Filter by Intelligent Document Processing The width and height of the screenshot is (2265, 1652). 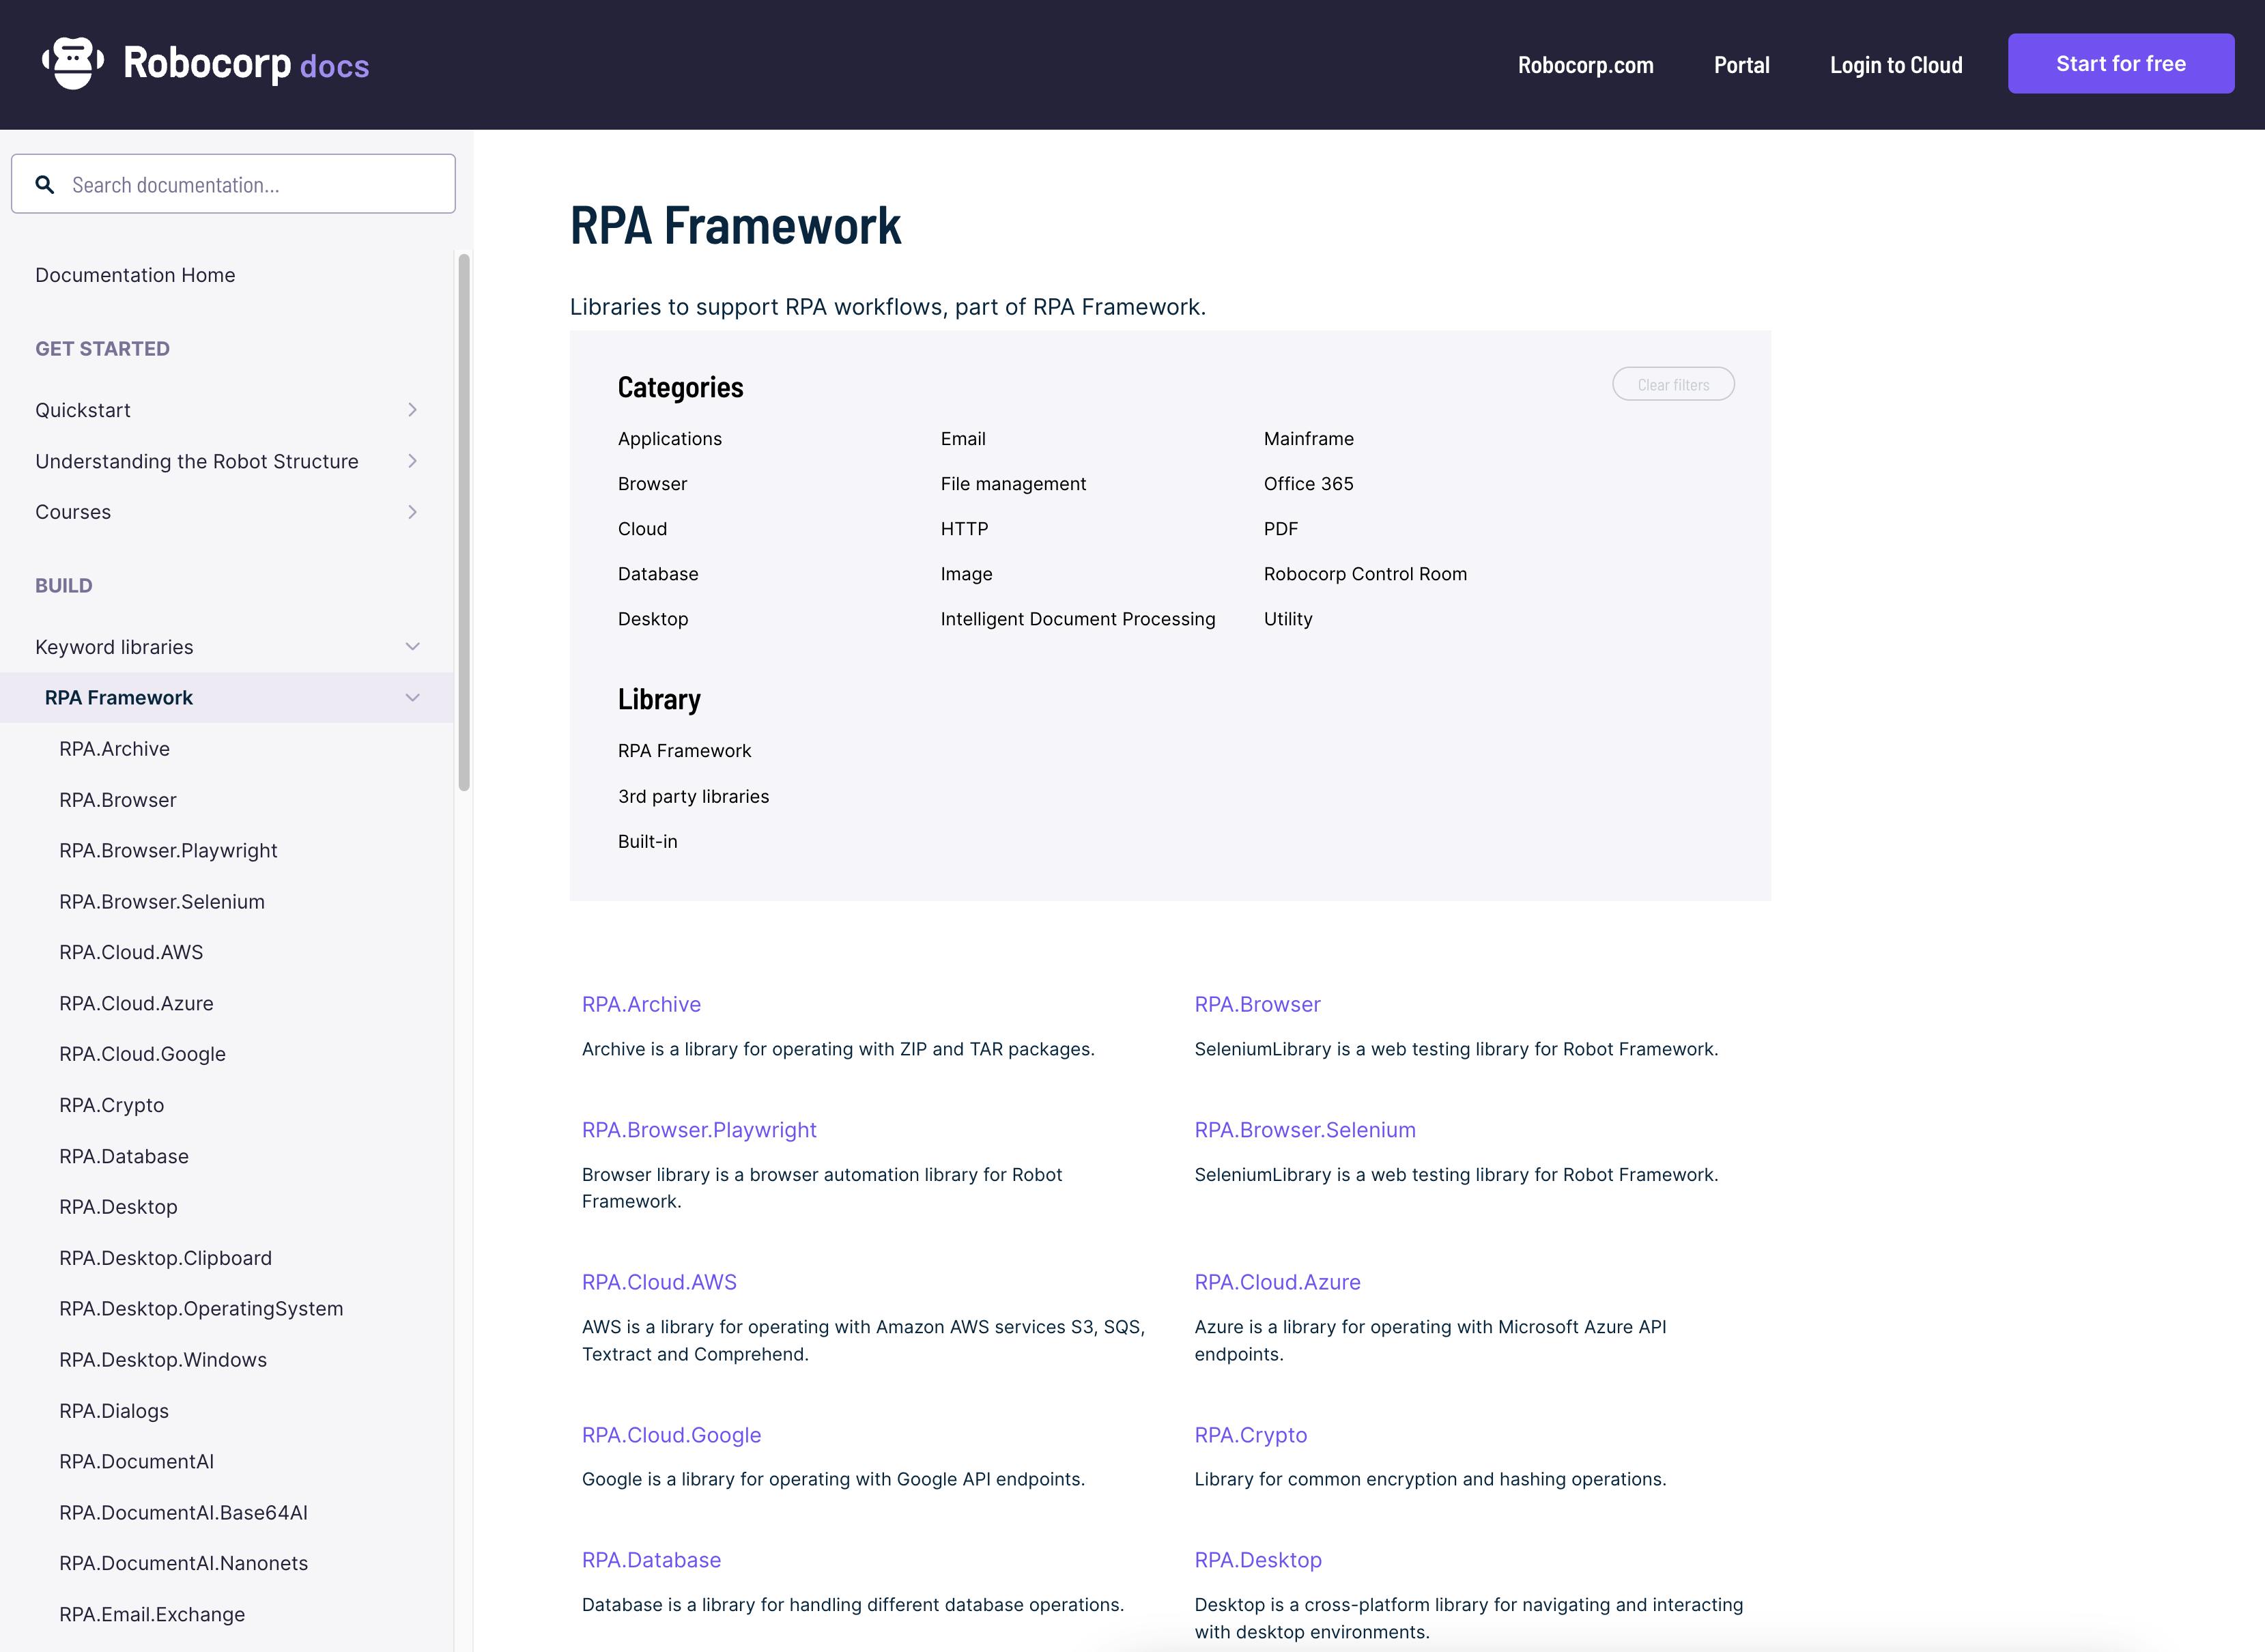click(x=1078, y=619)
